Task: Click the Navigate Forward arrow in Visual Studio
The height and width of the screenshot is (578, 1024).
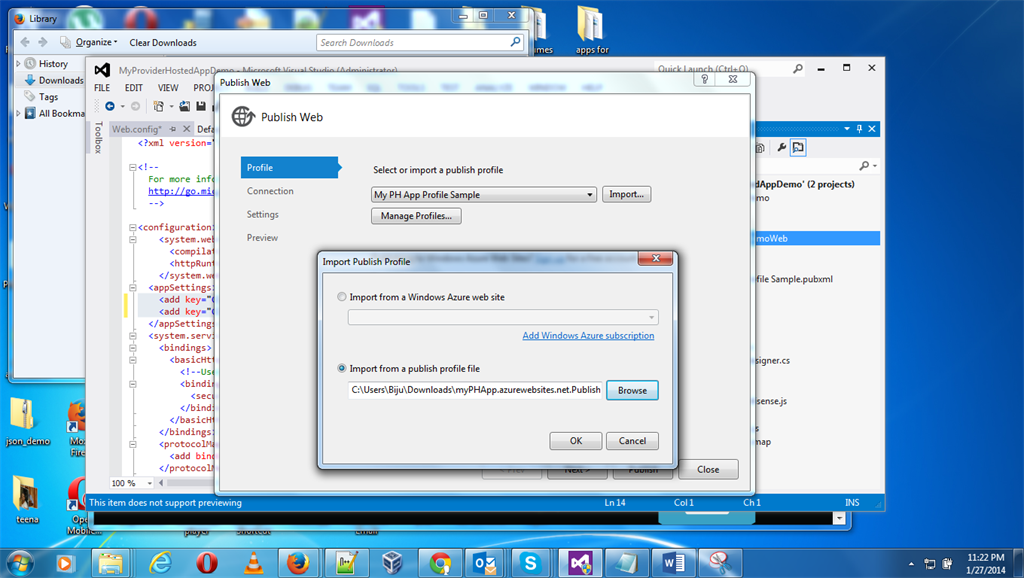Action: [135, 106]
